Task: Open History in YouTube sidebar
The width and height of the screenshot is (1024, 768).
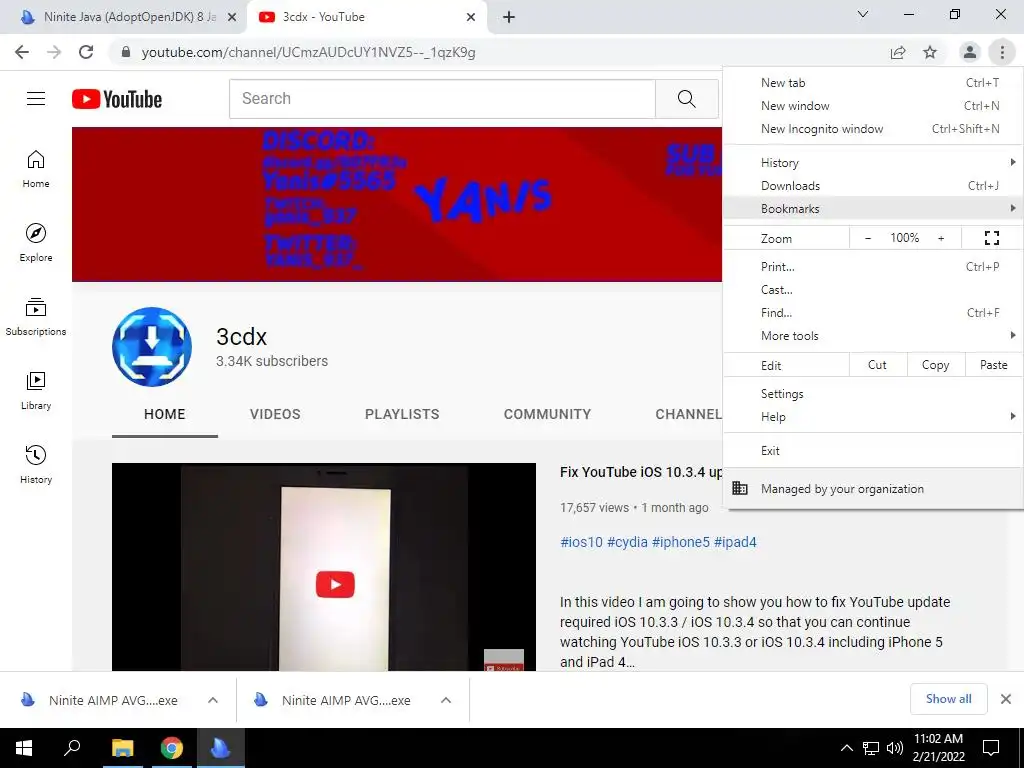Action: (36, 464)
